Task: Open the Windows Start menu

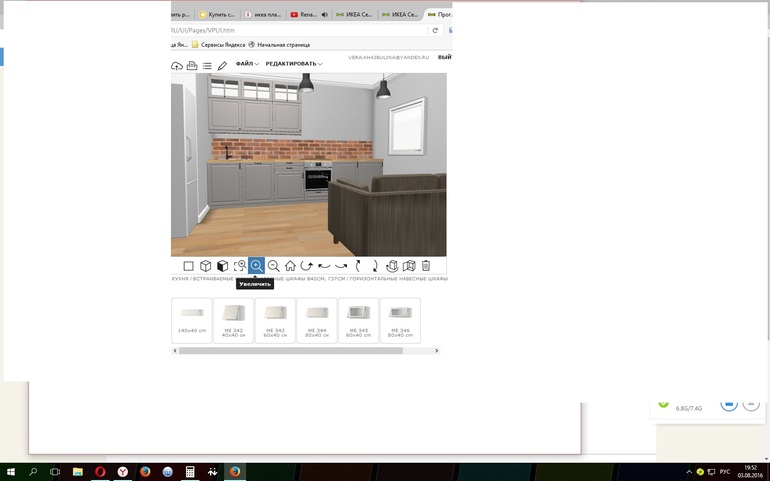Action: point(11,471)
